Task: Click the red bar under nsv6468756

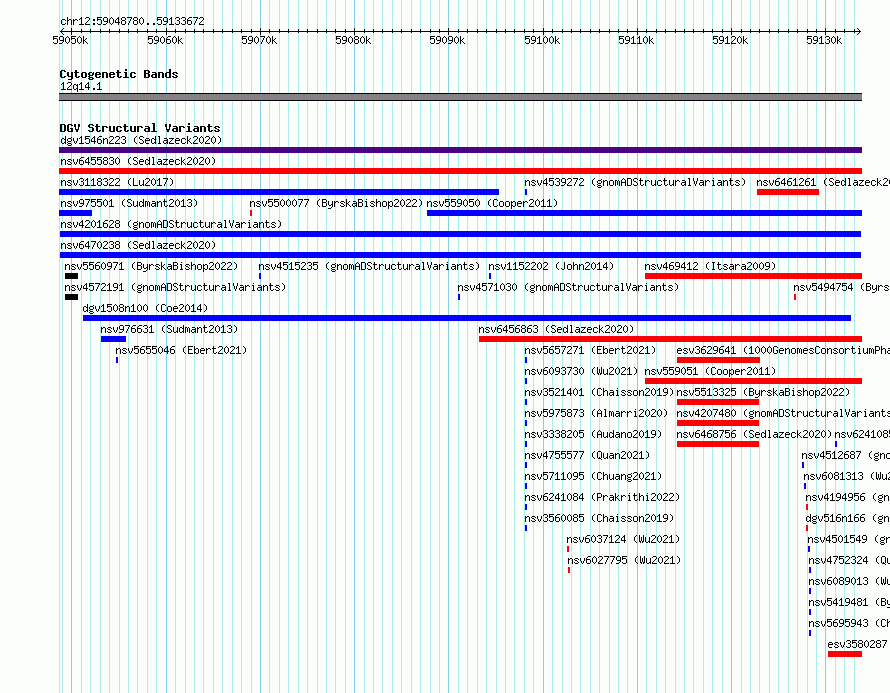Action: tap(718, 444)
